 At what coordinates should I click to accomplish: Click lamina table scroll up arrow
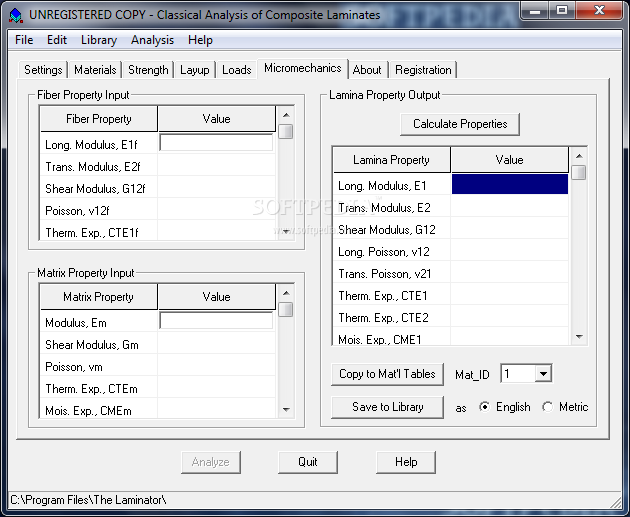[579, 156]
